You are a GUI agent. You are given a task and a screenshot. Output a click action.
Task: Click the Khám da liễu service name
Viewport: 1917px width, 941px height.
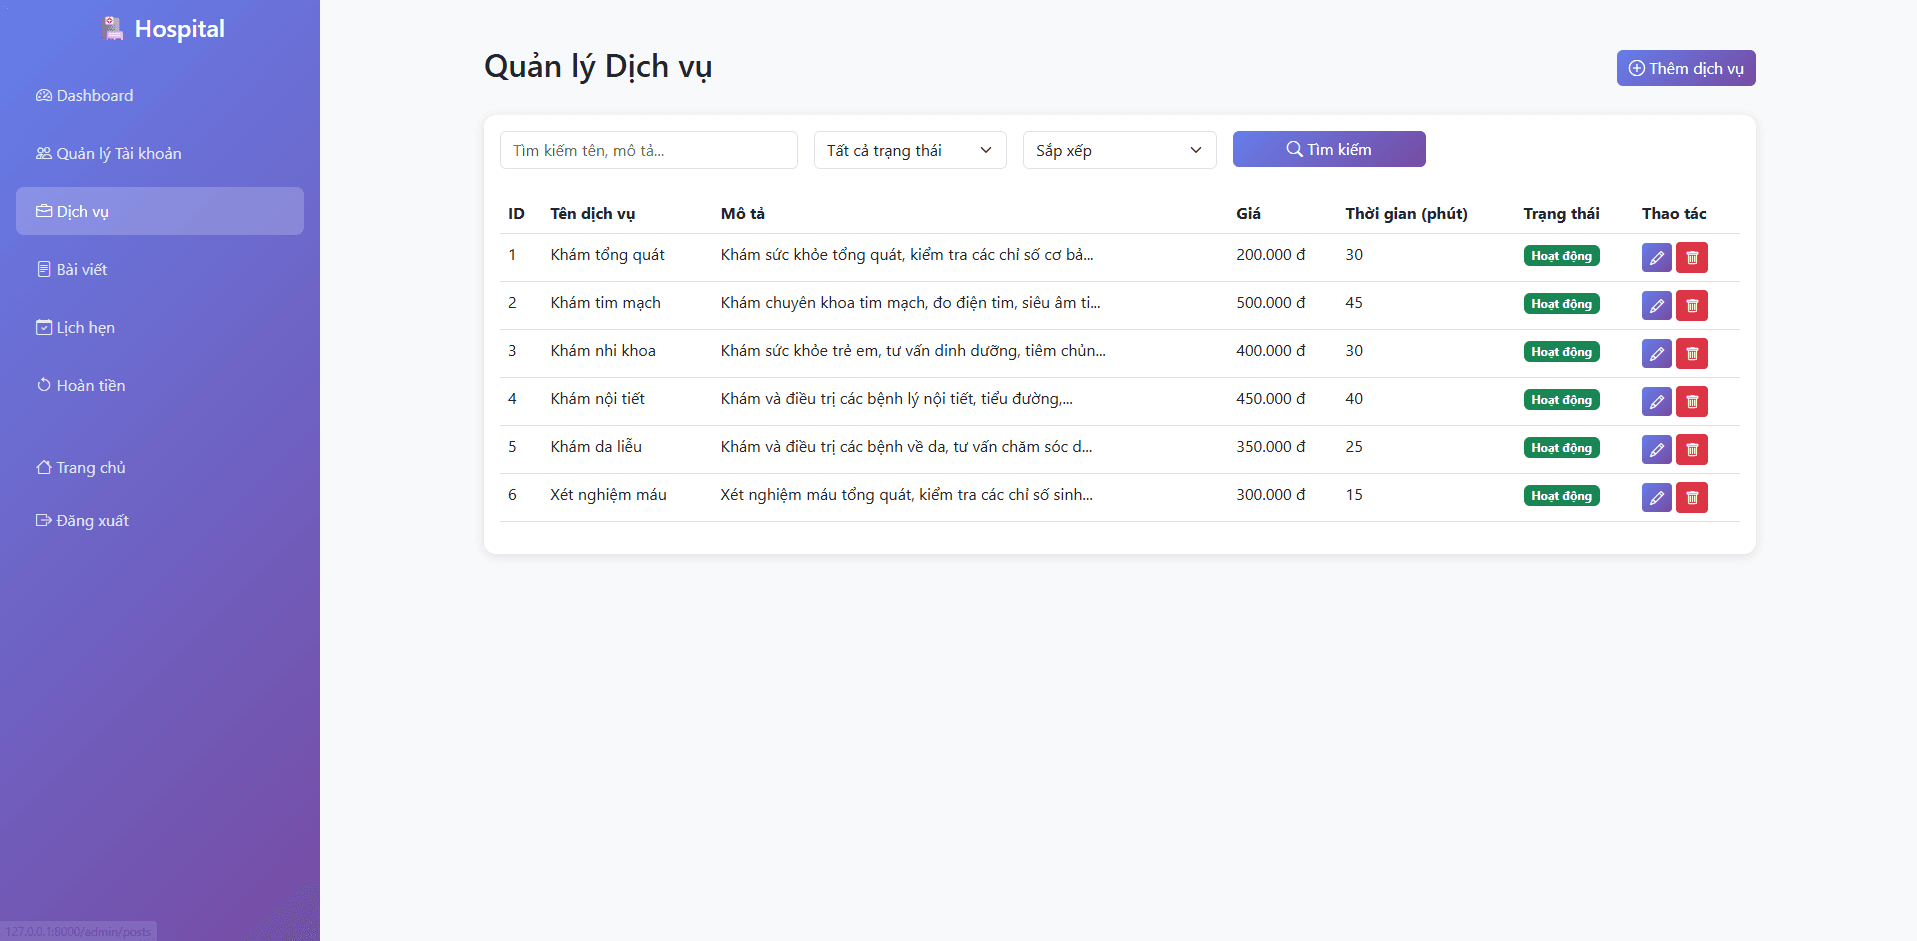click(x=596, y=447)
